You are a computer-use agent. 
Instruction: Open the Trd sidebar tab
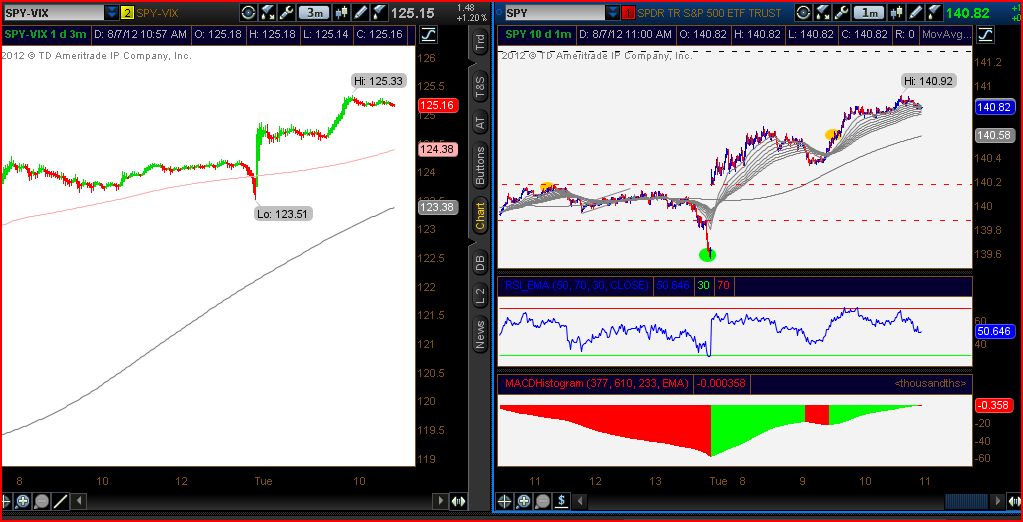pos(480,44)
